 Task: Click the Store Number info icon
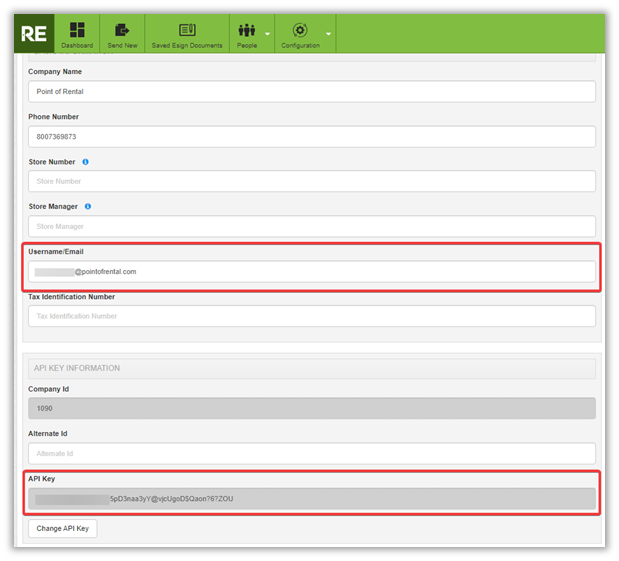[85, 162]
